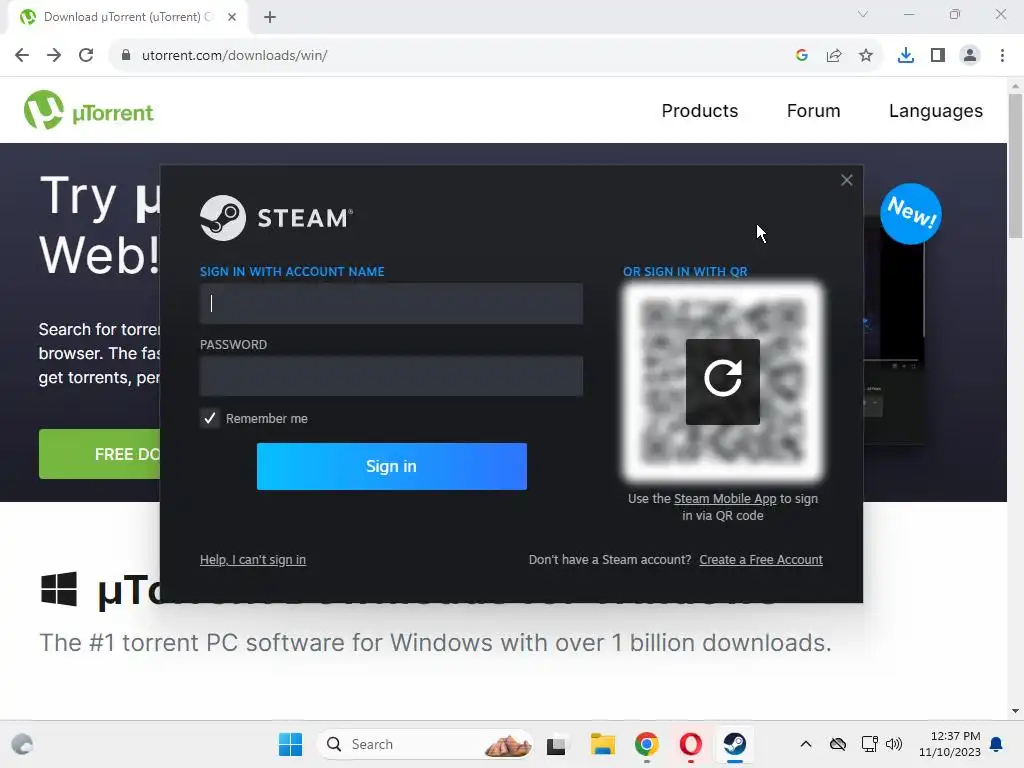Click the browser forward arrow
The image size is (1024, 768).
pos(54,56)
